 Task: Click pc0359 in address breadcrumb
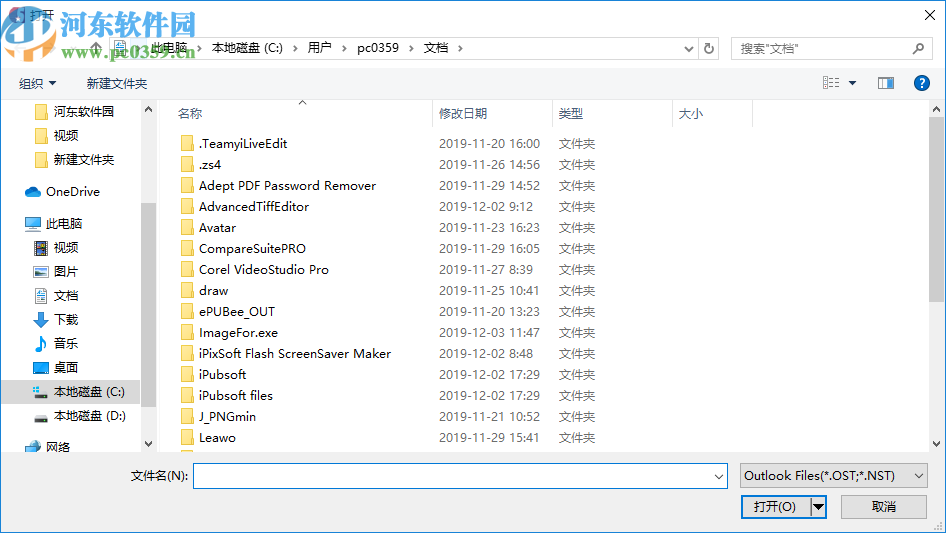pos(378,48)
